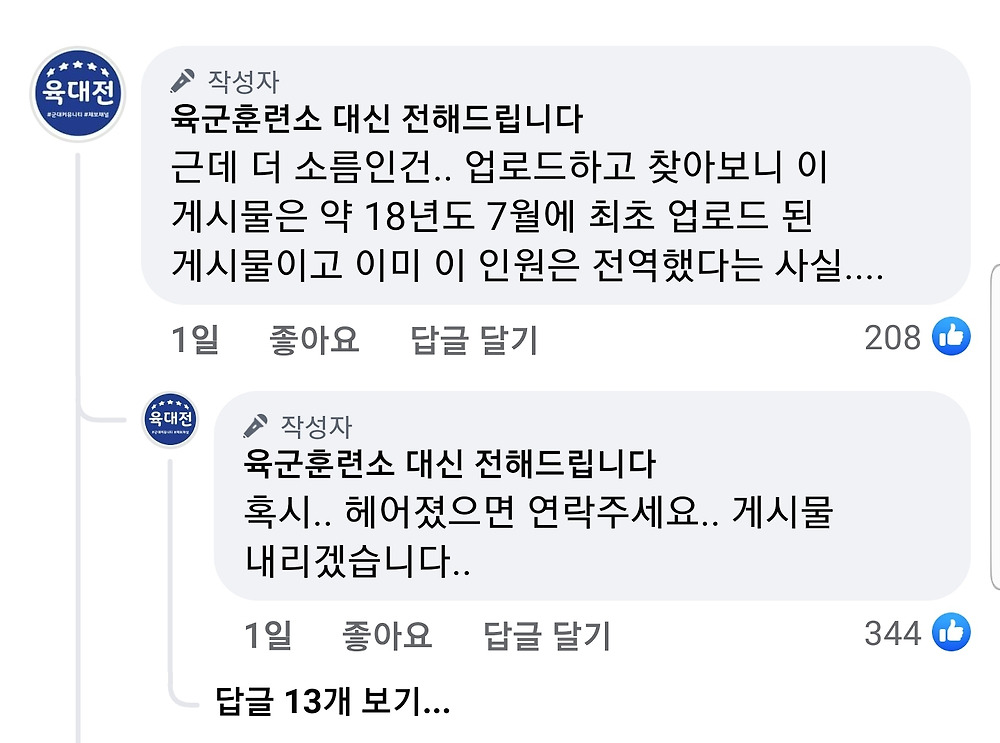Toggle 좋아요 on the reply comment
1000x743 pixels.
(387, 635)
